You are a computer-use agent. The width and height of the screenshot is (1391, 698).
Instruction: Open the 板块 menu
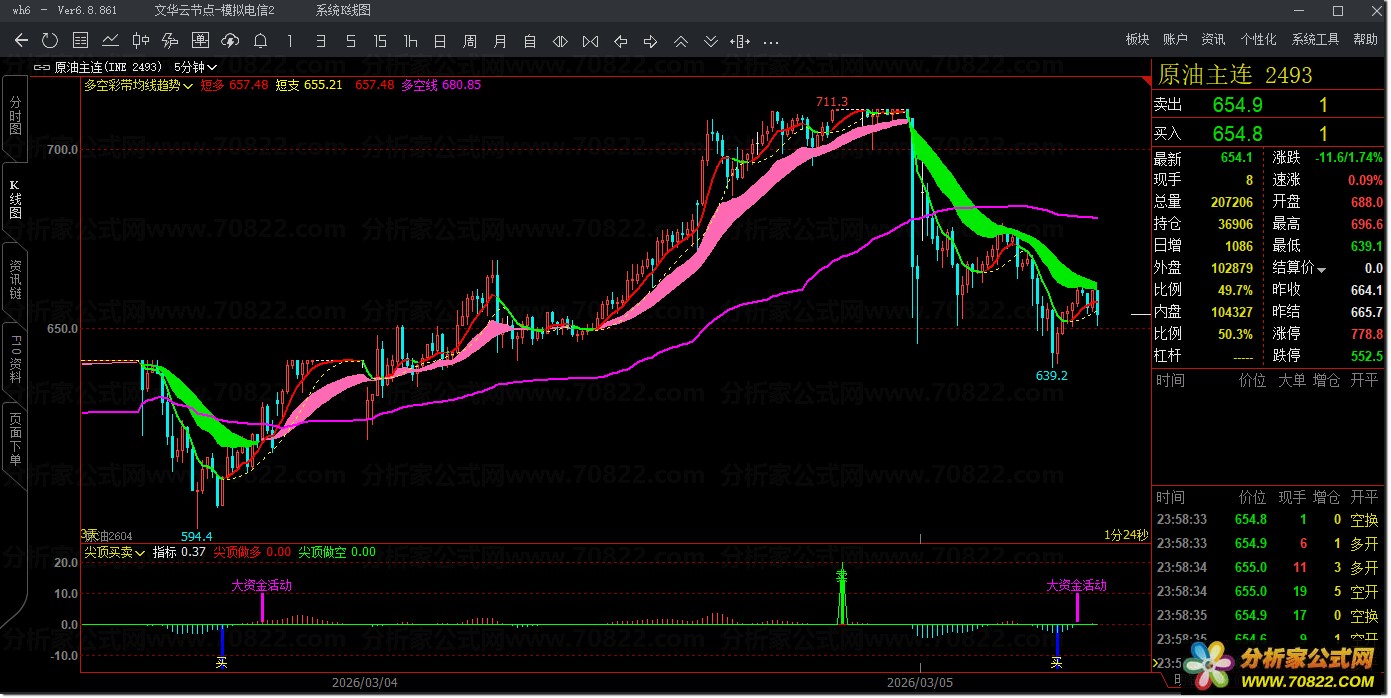pos(1137,40)
